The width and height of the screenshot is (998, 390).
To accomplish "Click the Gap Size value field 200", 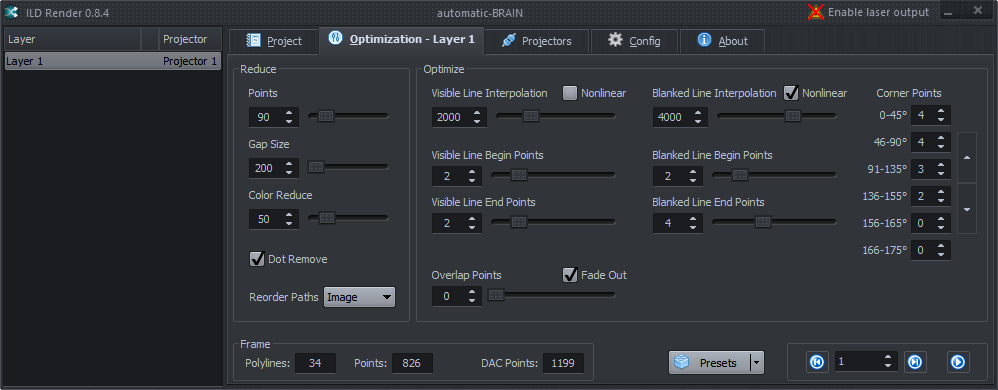I will click(x=274, y=168).
